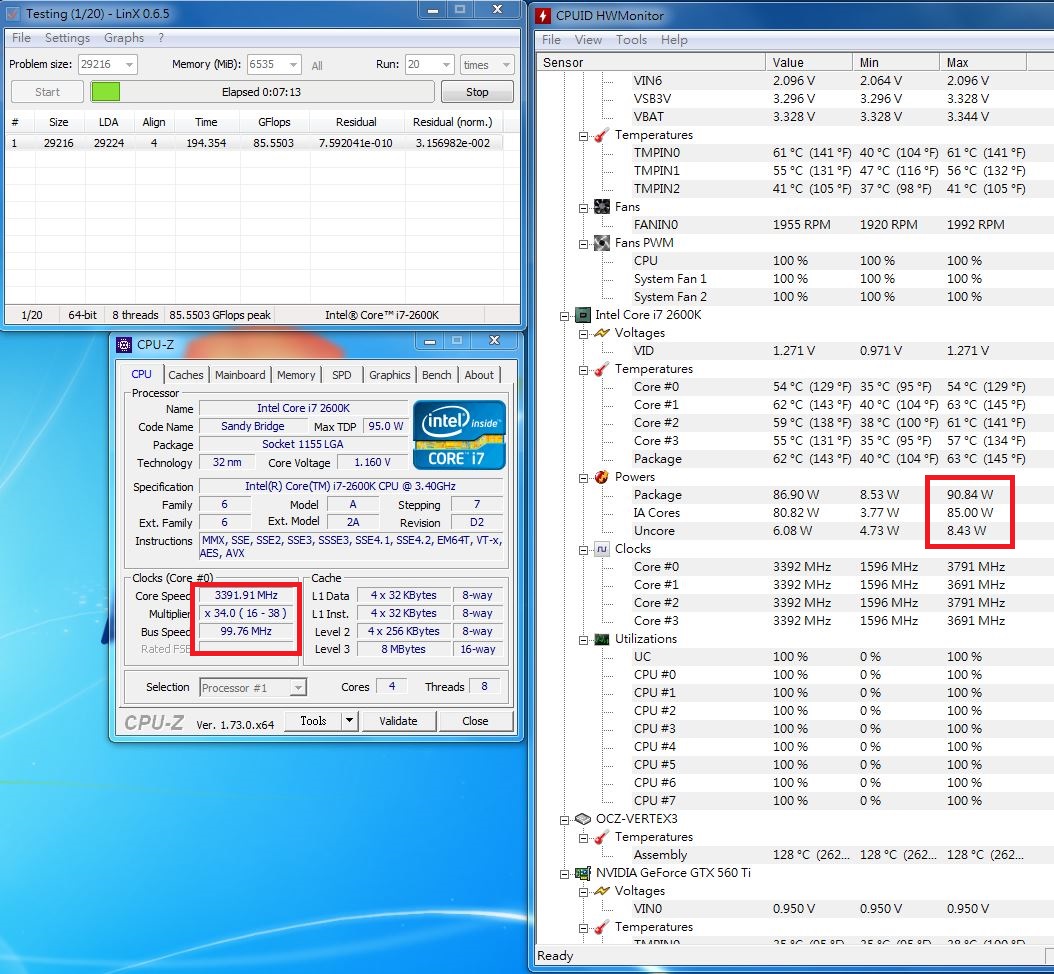
Task: Switch to the Memory tab in CPU-Z
Action: 296,375
